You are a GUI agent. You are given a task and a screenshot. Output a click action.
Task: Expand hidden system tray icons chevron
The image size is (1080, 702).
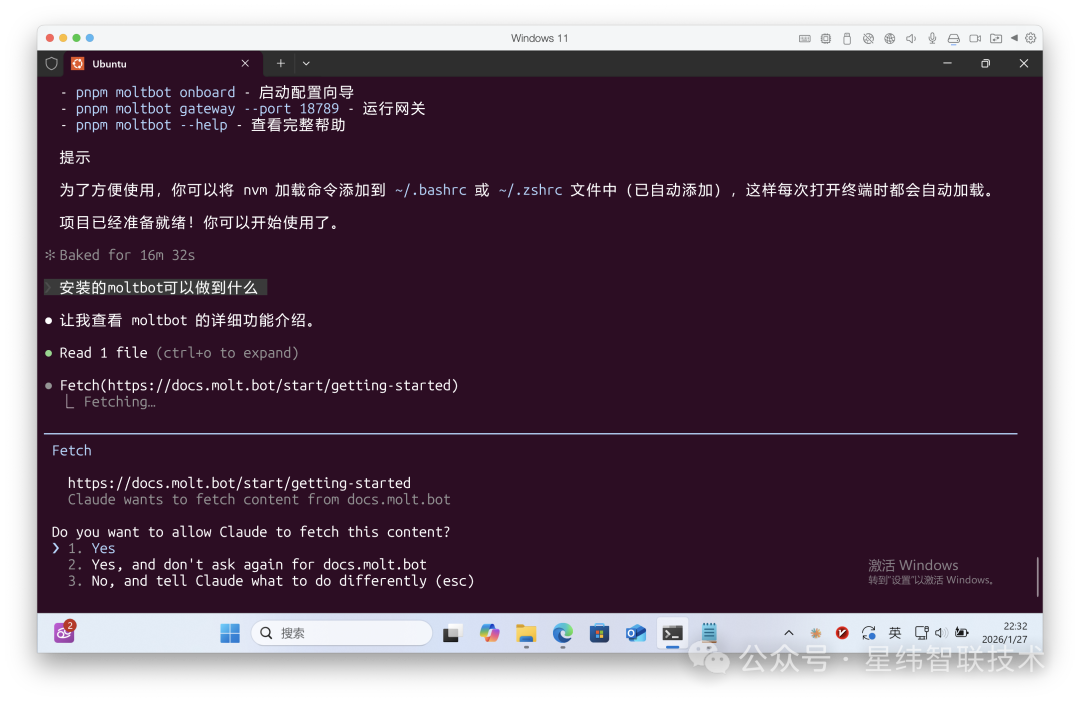(789, 633)
